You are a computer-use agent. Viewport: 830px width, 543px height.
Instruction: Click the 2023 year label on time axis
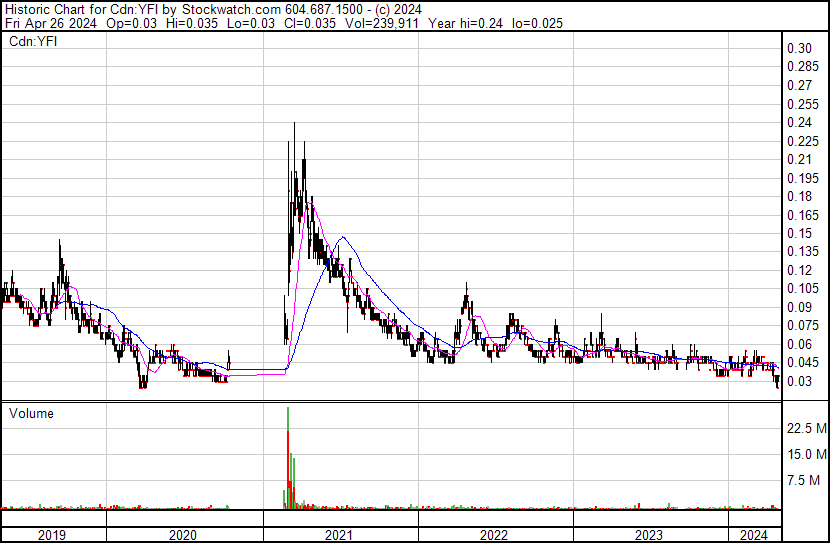[x=649, y=535]
